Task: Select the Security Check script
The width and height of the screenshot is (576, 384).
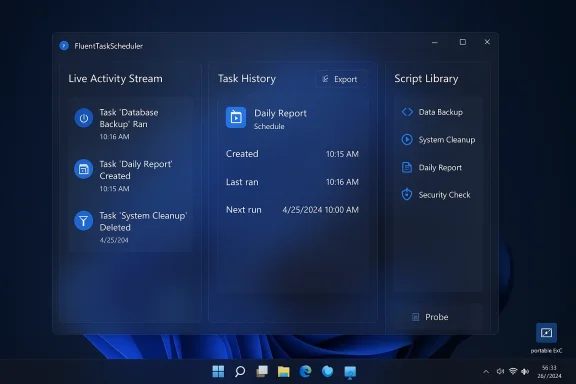Action: pos(438,195)
